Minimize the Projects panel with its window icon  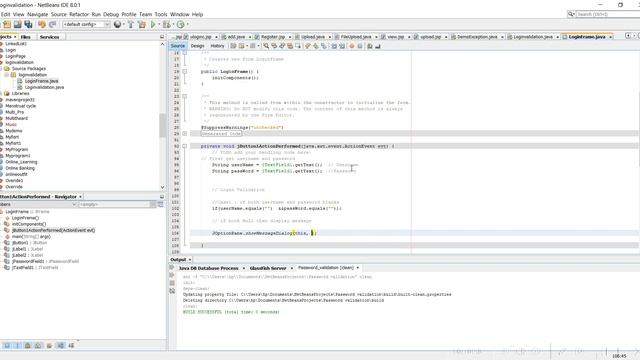pyautogui.click(x=162, y=37)
